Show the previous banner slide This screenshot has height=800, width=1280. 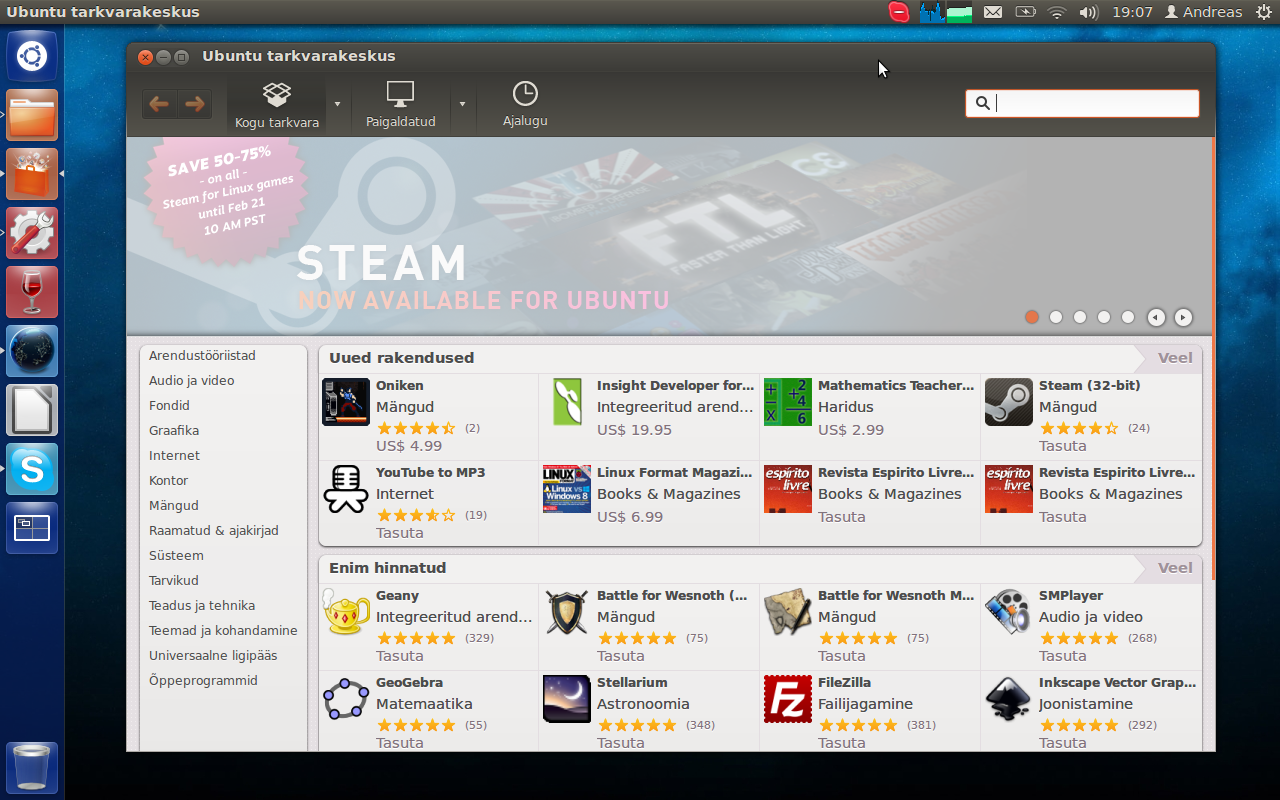coord(1156,317)
